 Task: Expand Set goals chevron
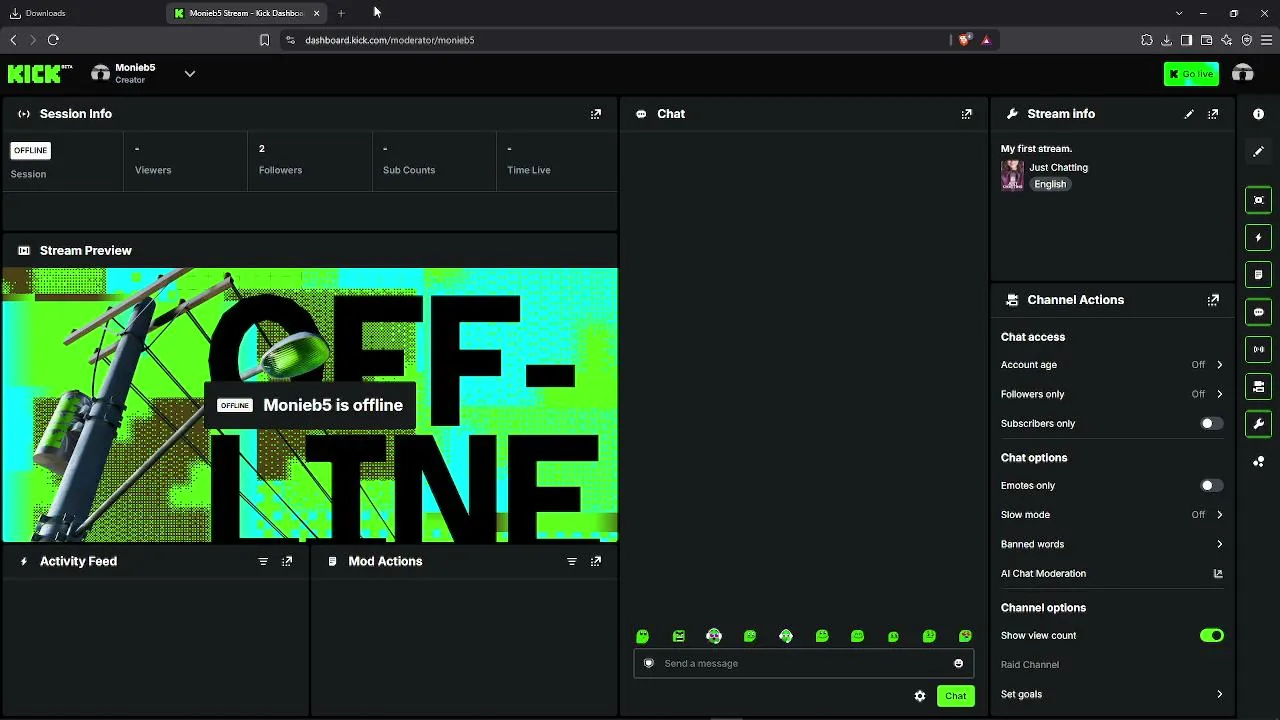pyautogui.click(x=1219, y=694)
